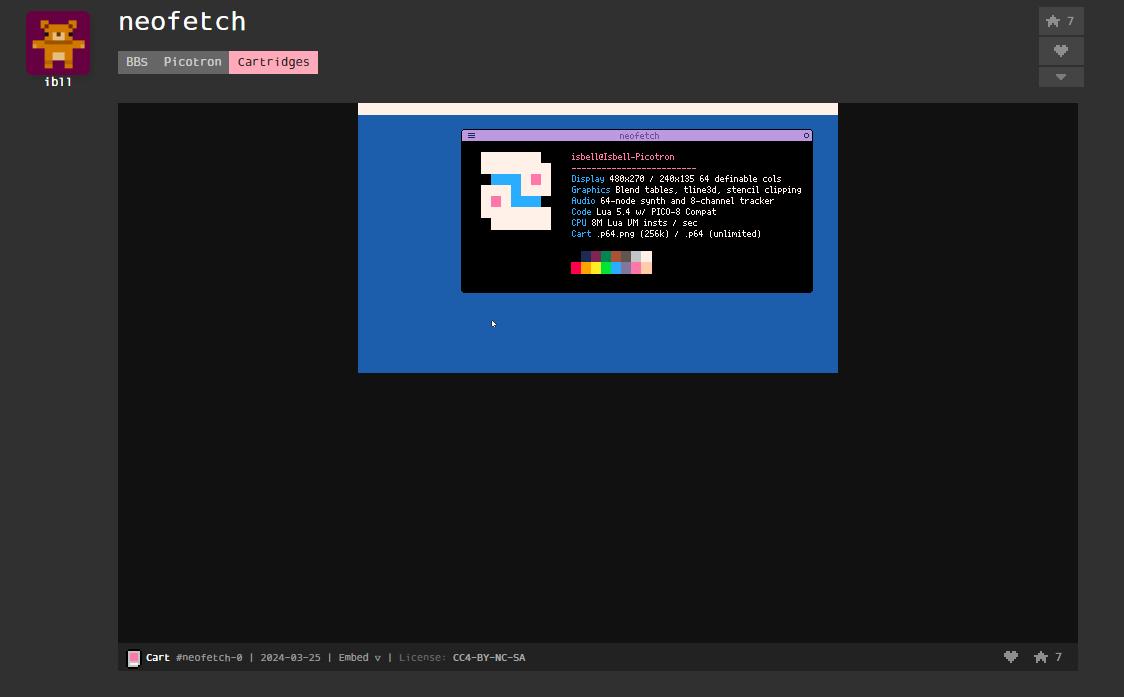1124x697 pixels.
Task: Open the BBS tab
Action: pos(137,62)
